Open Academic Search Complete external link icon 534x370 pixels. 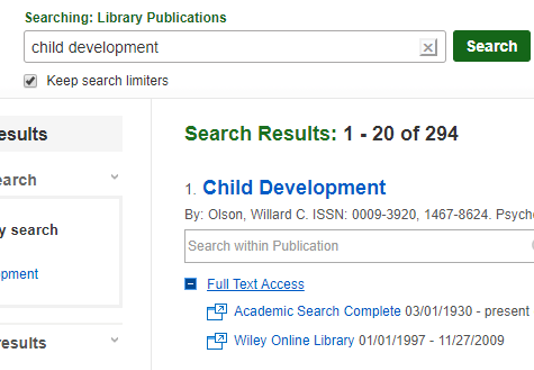pos(217,312)
